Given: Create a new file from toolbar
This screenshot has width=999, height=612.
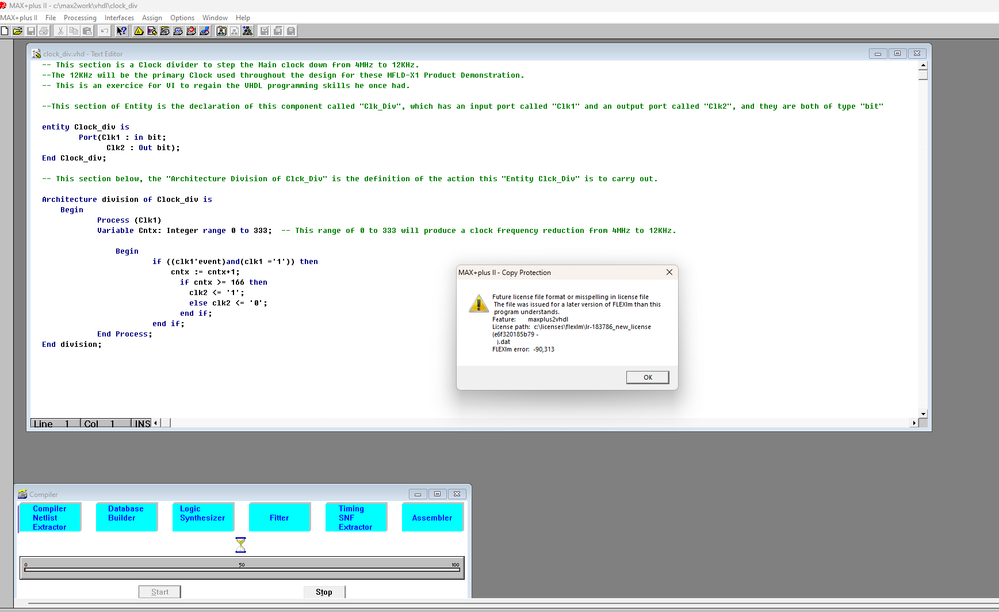Looking at the screenshot, I should (4, 31).
